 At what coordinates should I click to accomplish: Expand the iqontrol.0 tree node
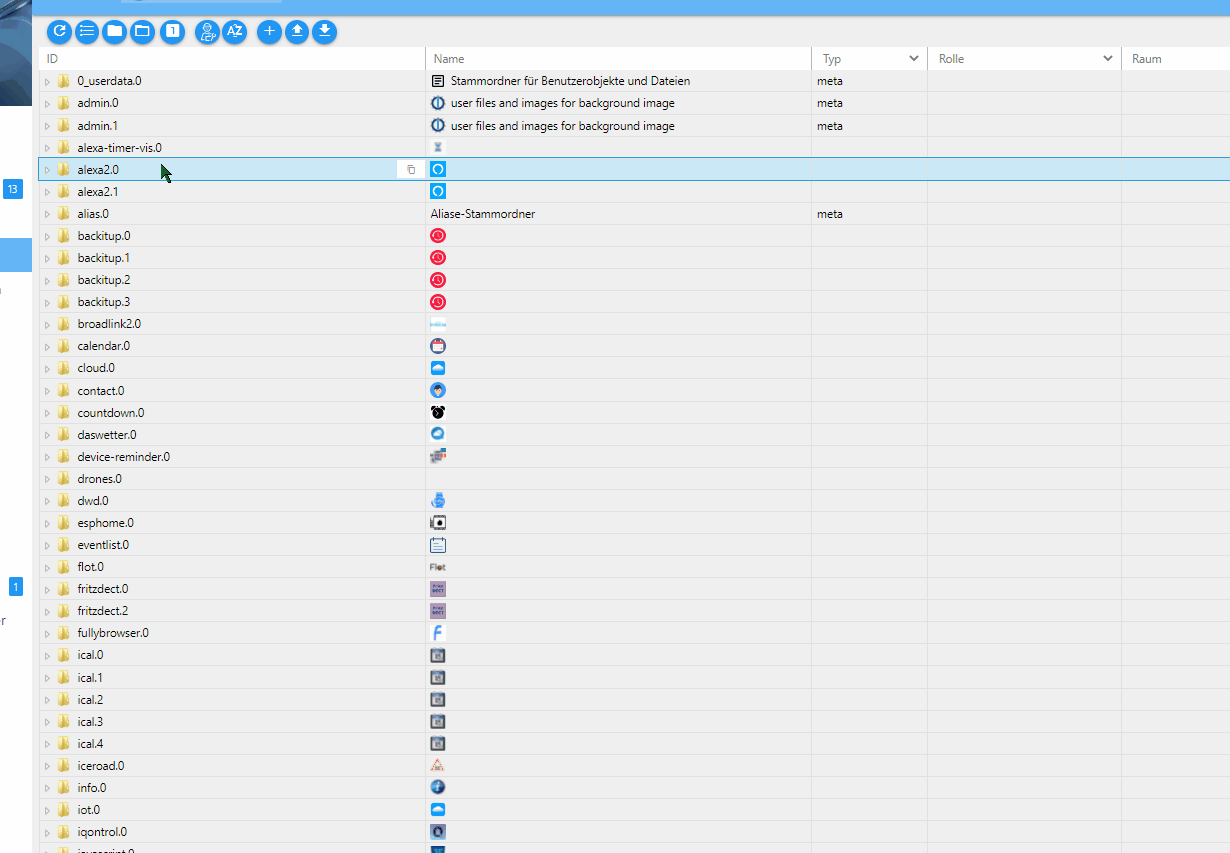coord(47,832)
